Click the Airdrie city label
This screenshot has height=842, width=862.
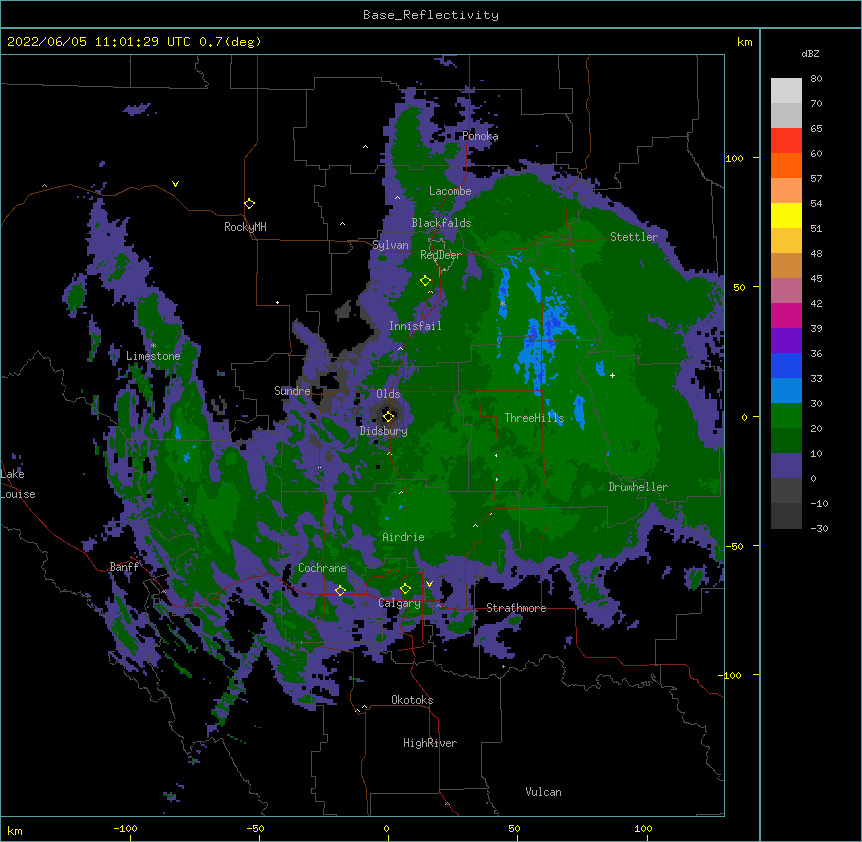tap(403, 537)
